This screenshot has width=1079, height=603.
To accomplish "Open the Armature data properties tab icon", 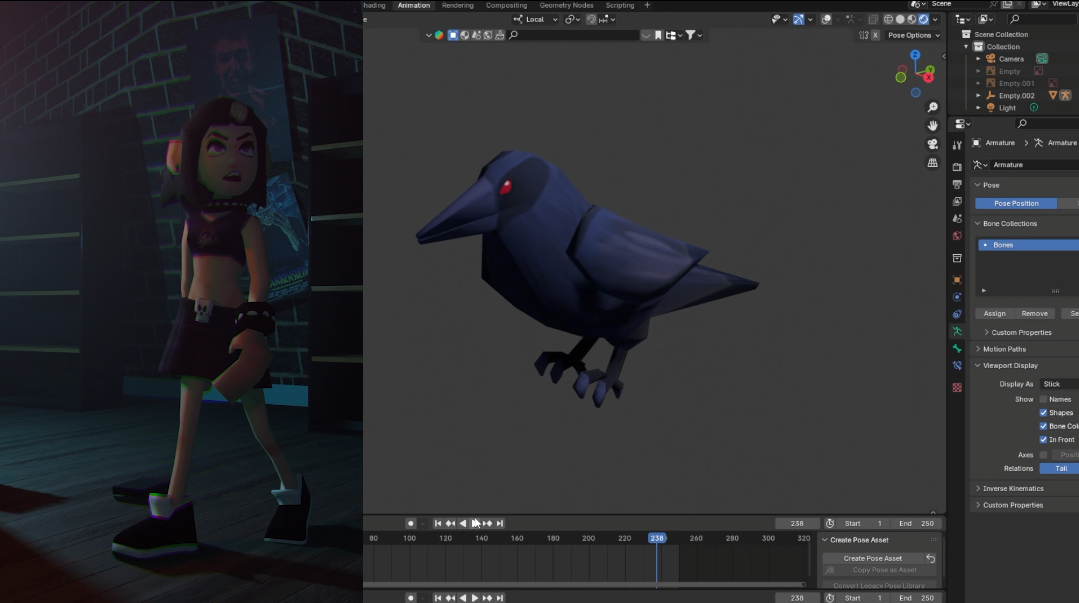I will coord(957,331).
